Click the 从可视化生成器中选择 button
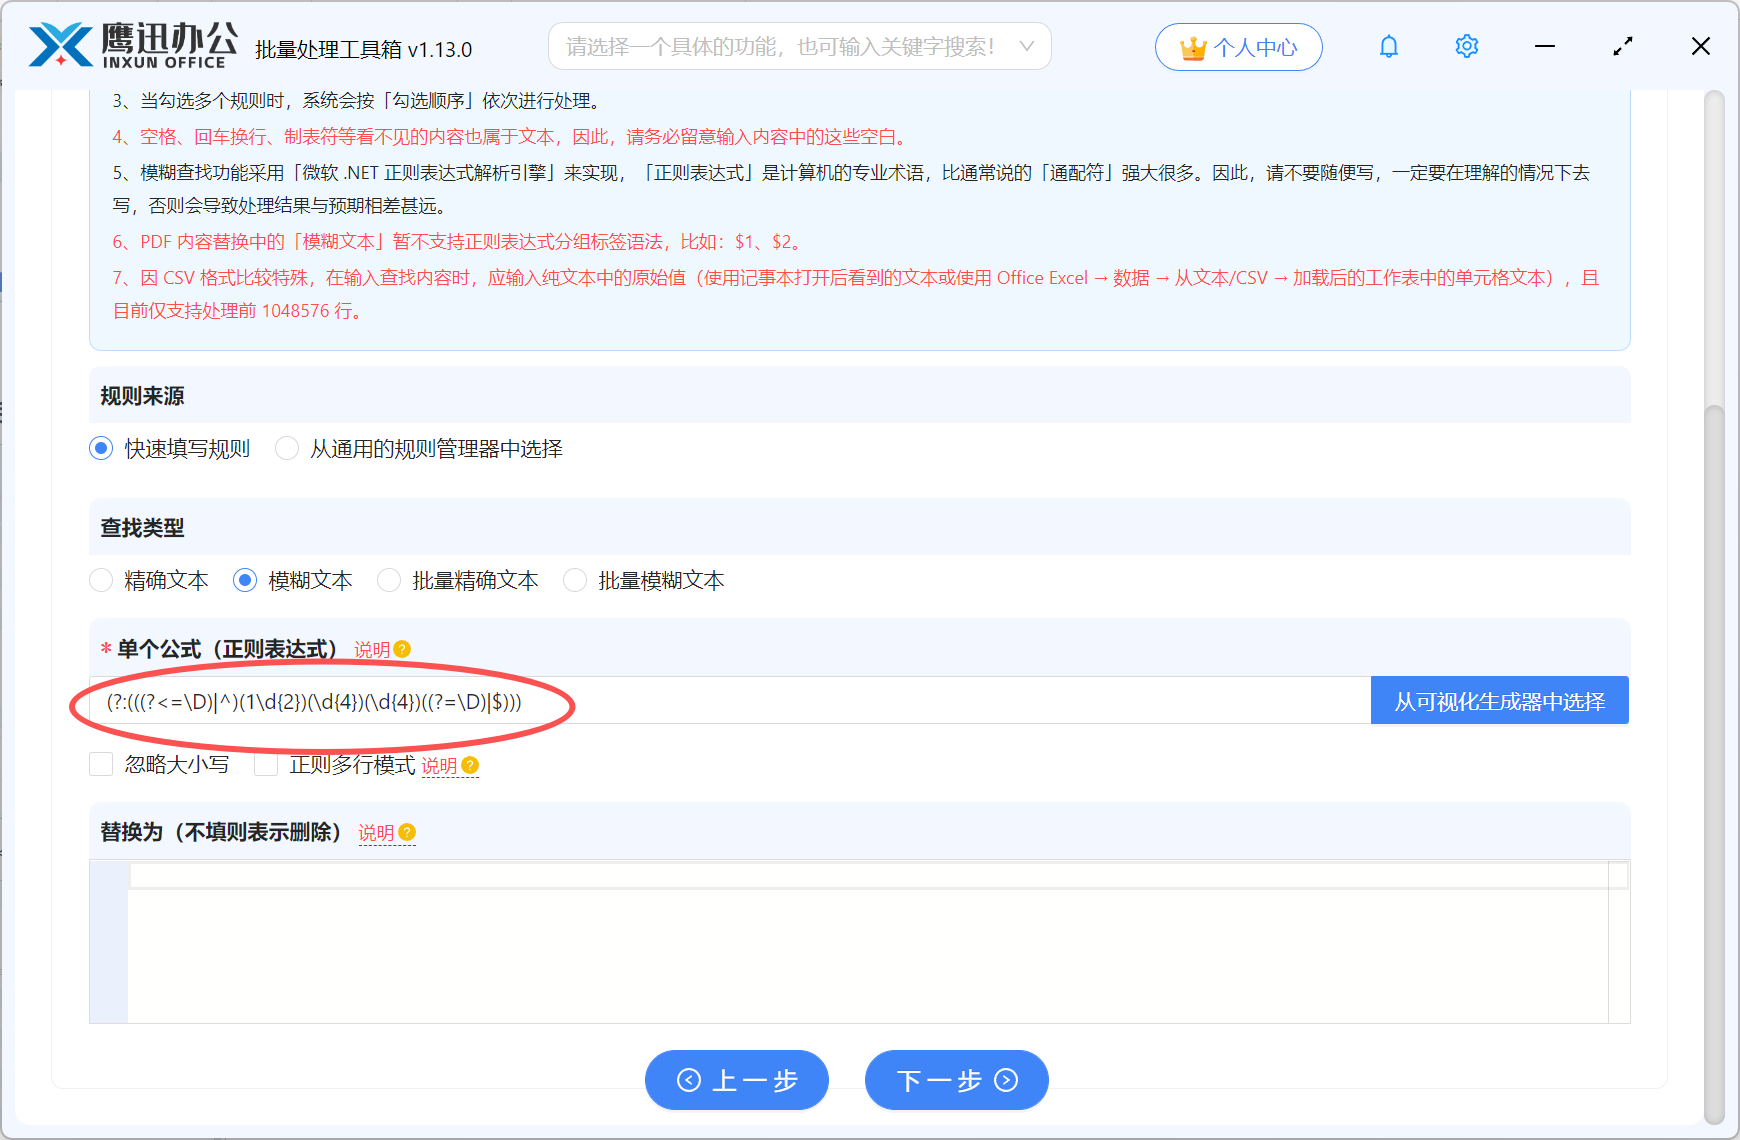 (1498, 700)
